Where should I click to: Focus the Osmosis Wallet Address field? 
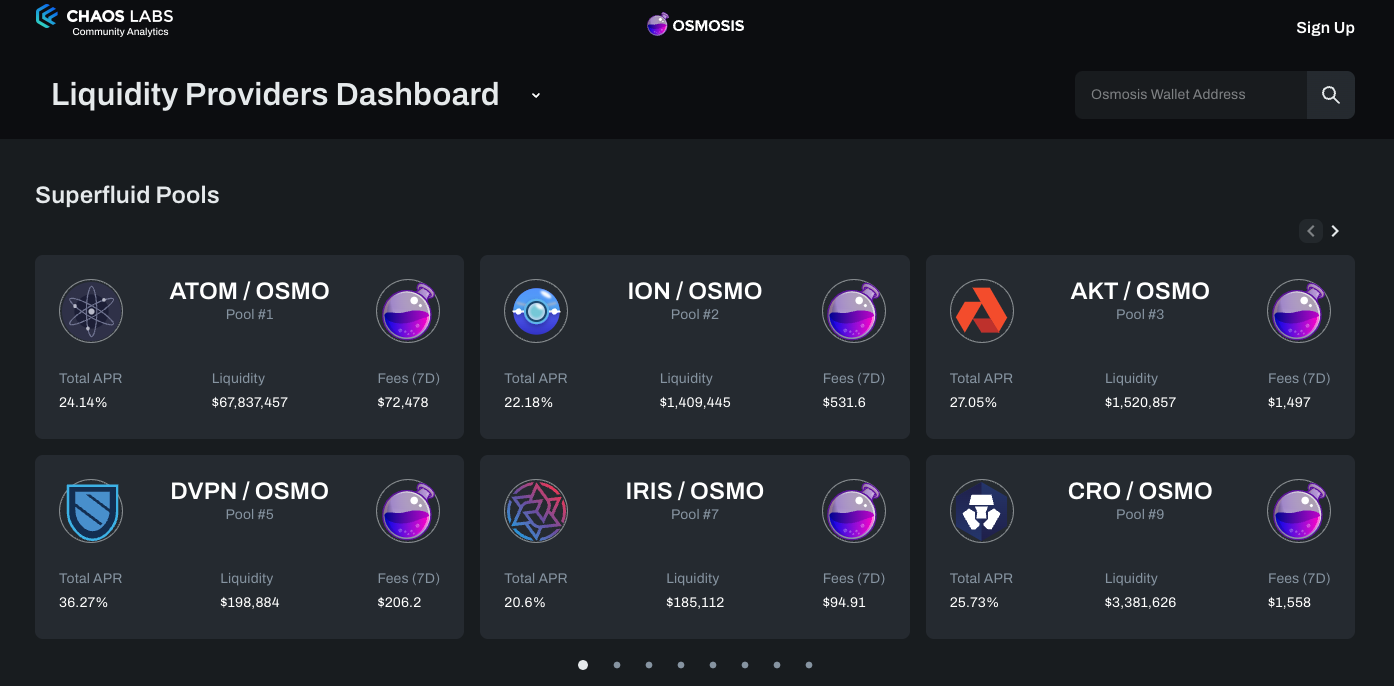(1191, 95)
